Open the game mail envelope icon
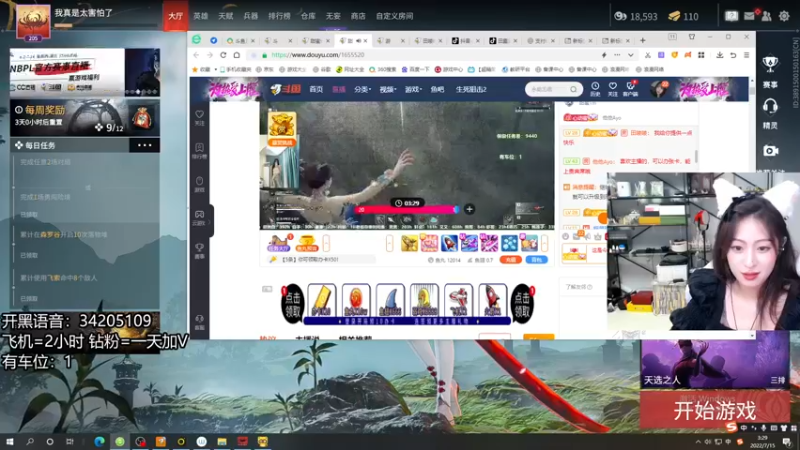Screen dimensions: 800x450 click(749, 16)
